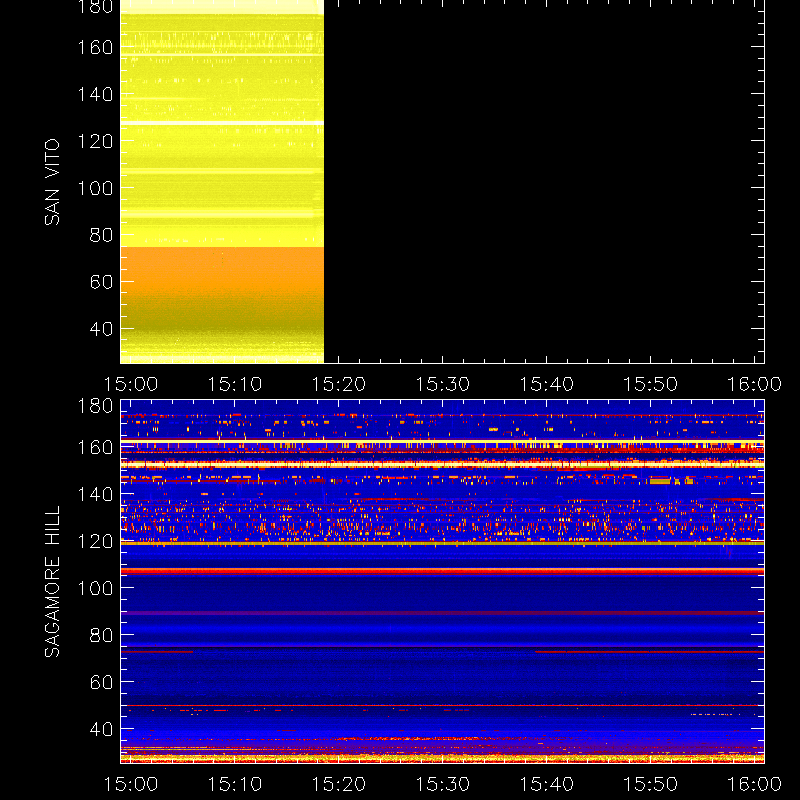Pick the 15:50 time label under San Vito plot
The image size is (800, 800).
pyautogui.click(x=651, y=384)
